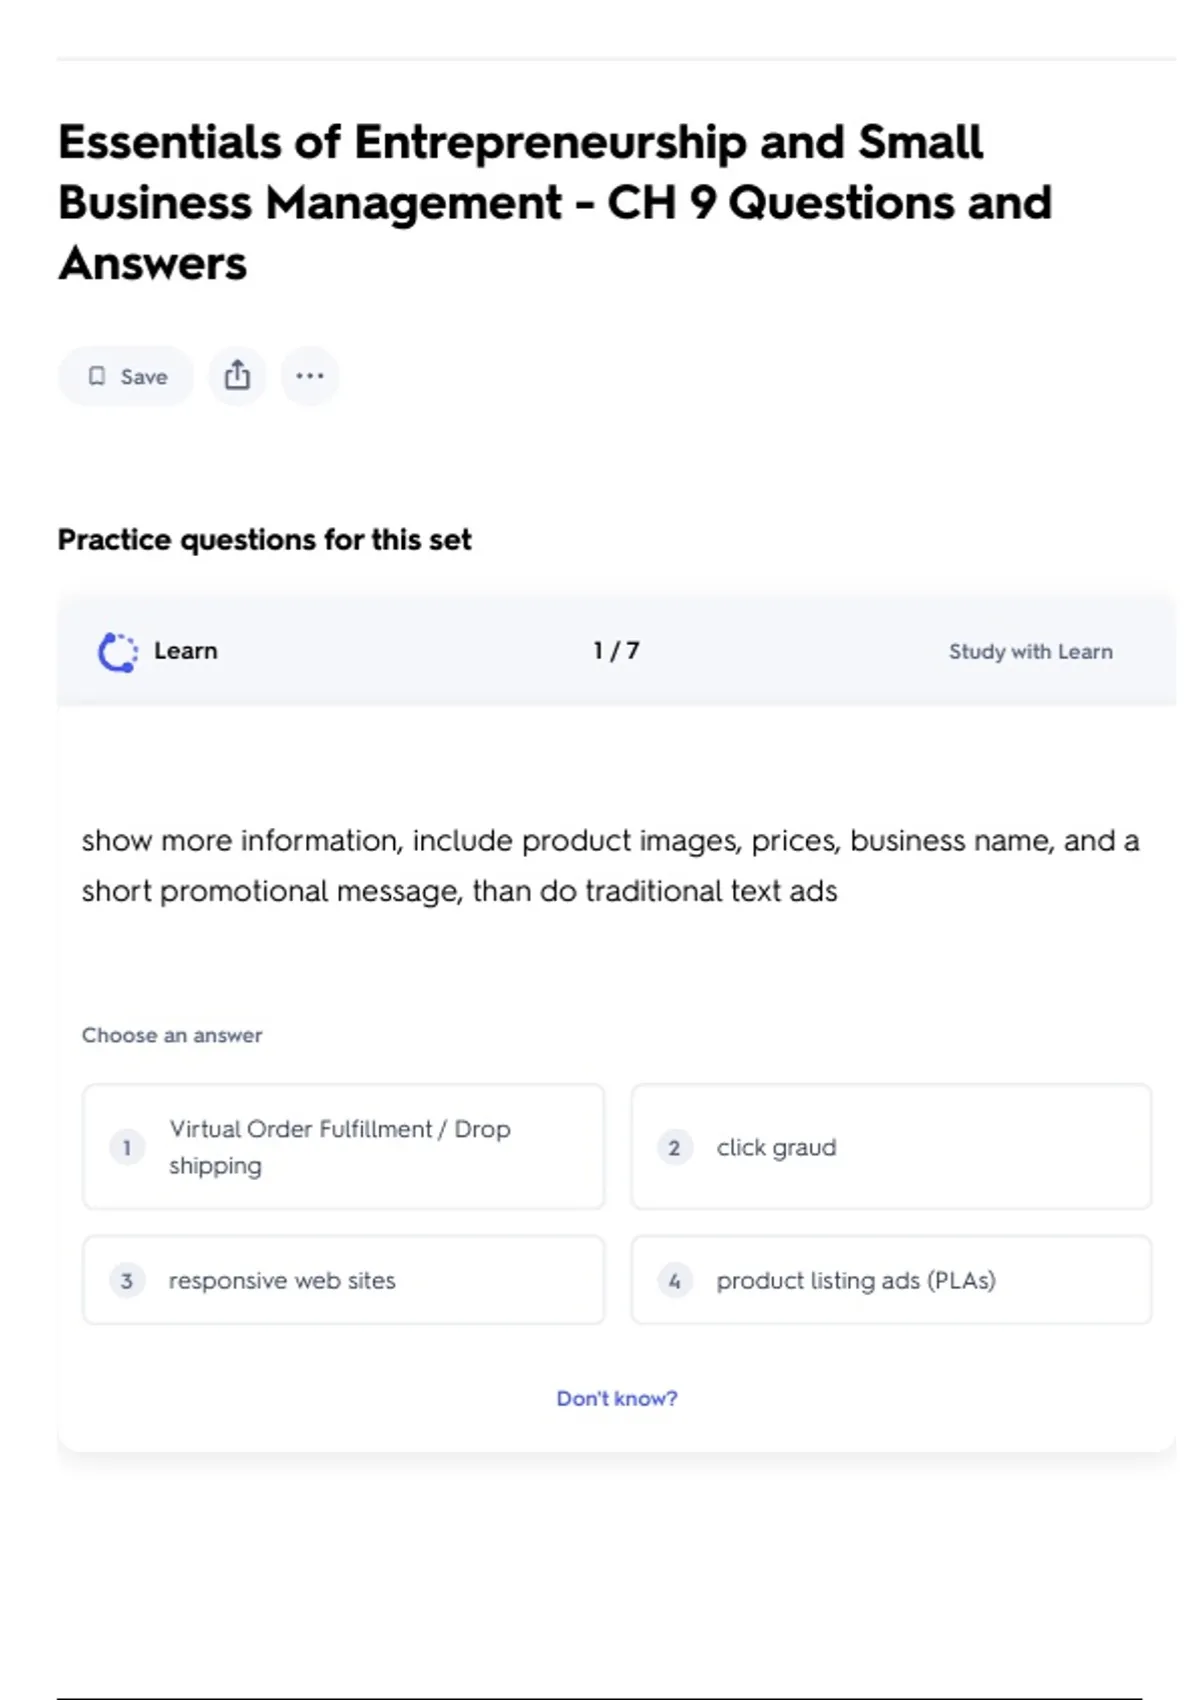Screen dimensions: 1200x1700
Task: Click the Learn tab label
Action: (185, 651)
